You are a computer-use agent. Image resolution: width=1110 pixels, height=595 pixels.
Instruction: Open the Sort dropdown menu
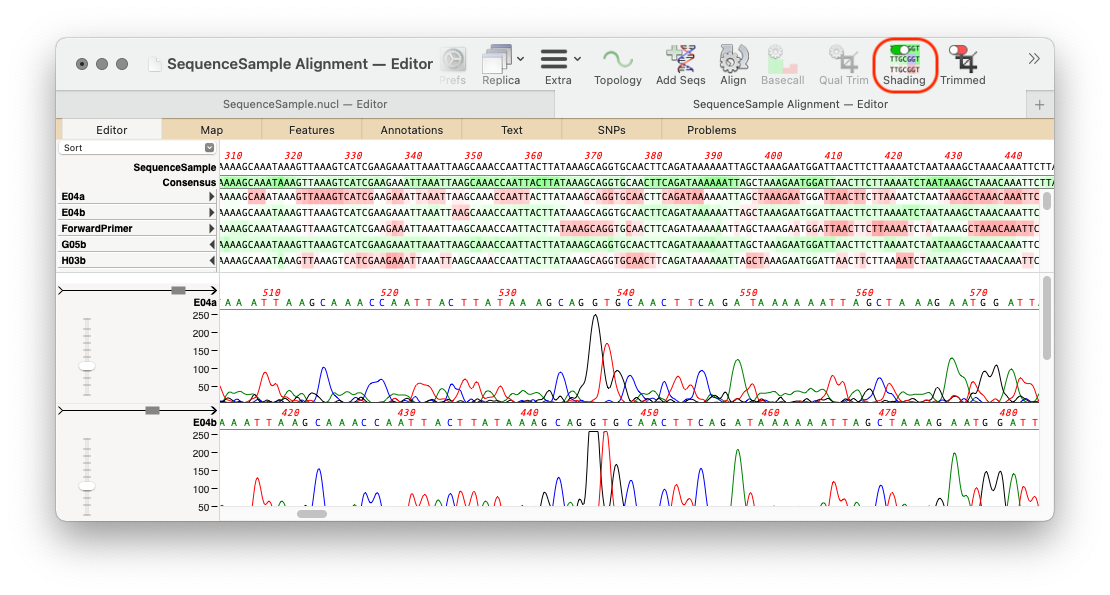(137, 148)
